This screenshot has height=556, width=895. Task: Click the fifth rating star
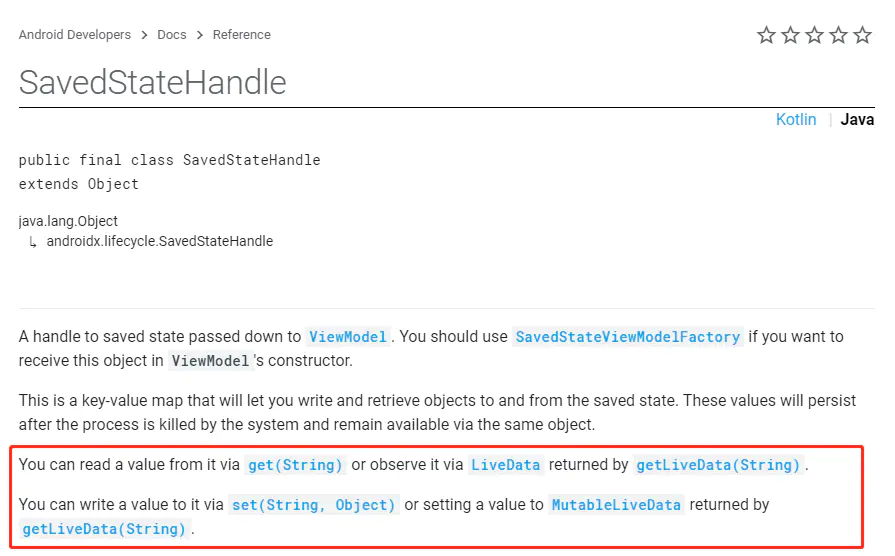[x=863, y=36]
